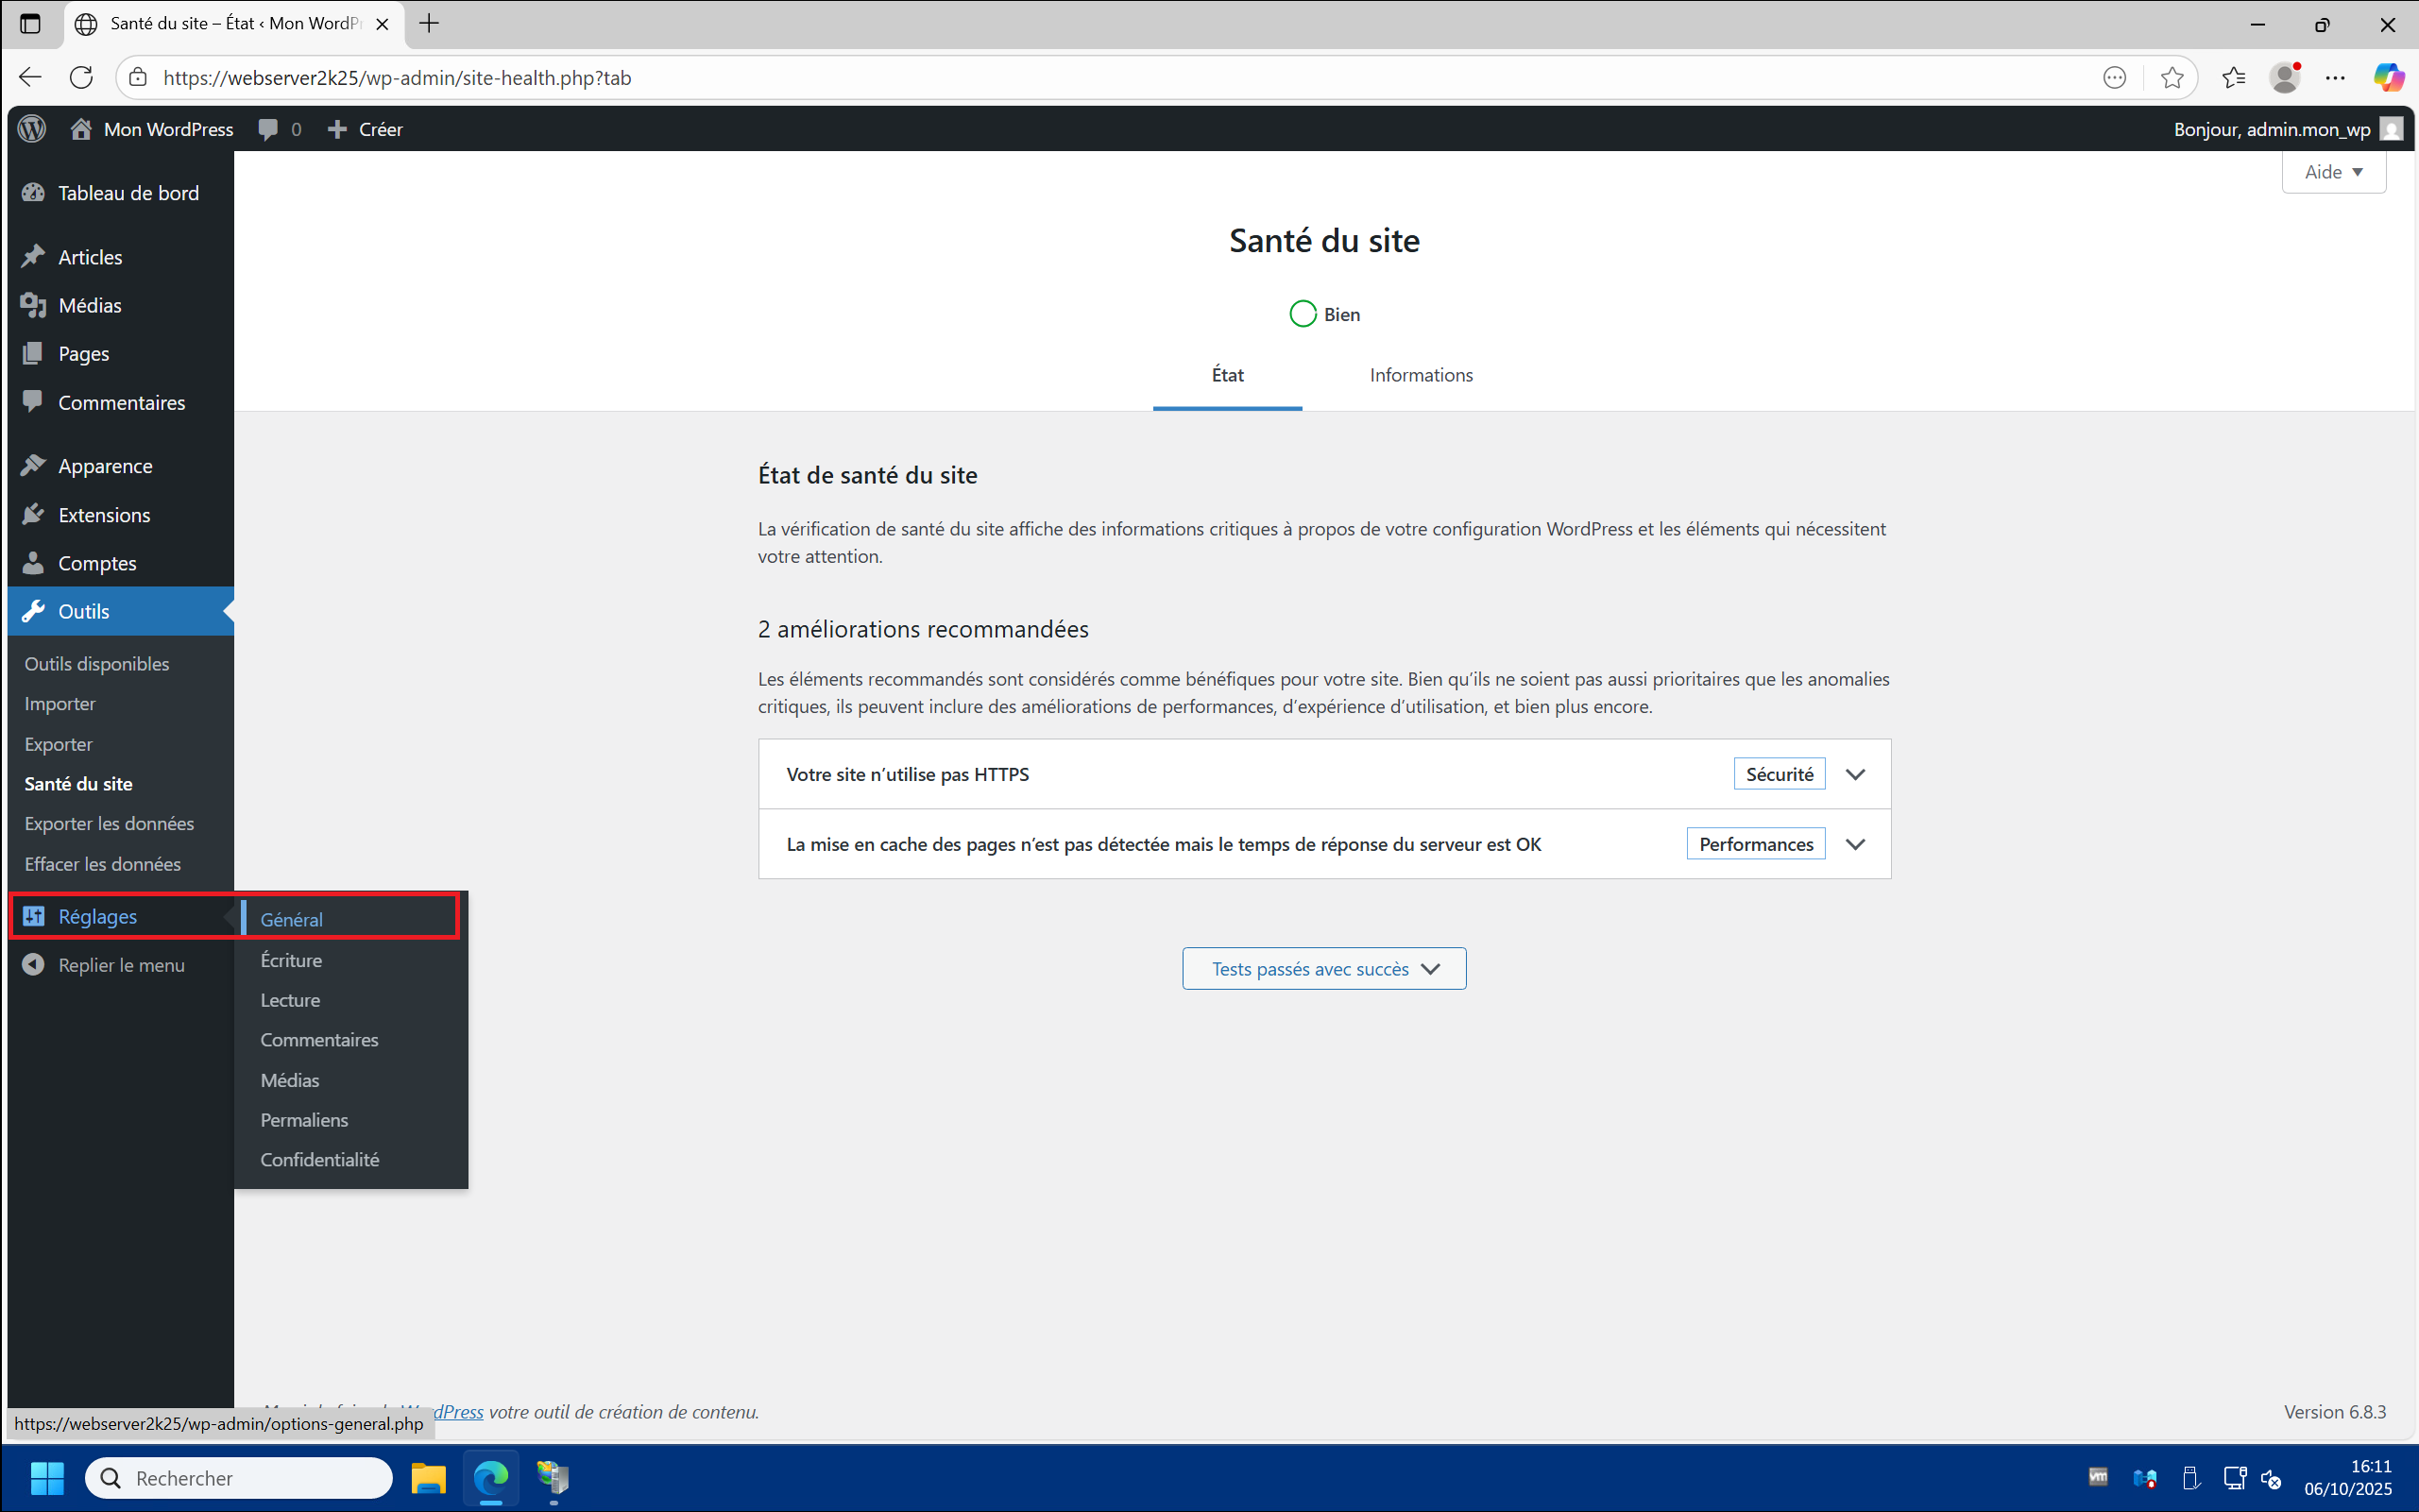This screenshot has height=1512, width=2419.
Task: Open the Copilot icon in the browser toolbar
Action: (2388, 77)
